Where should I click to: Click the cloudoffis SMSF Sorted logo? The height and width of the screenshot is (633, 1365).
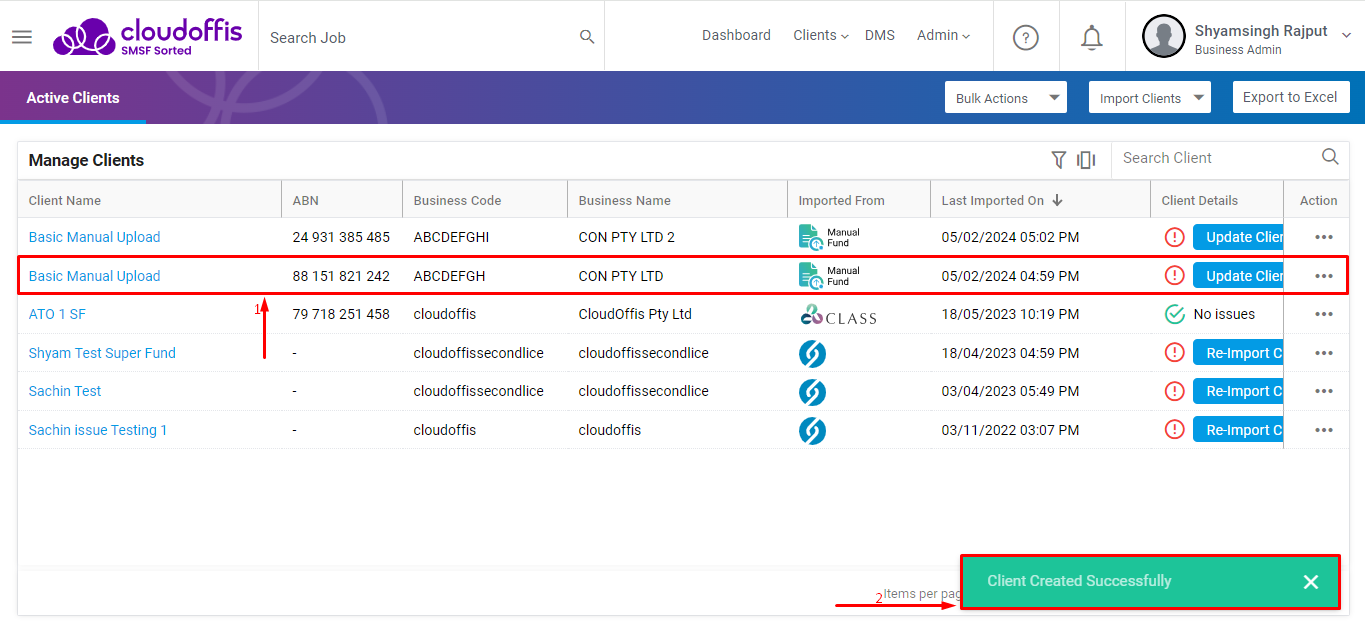click(x=147, y=37)
